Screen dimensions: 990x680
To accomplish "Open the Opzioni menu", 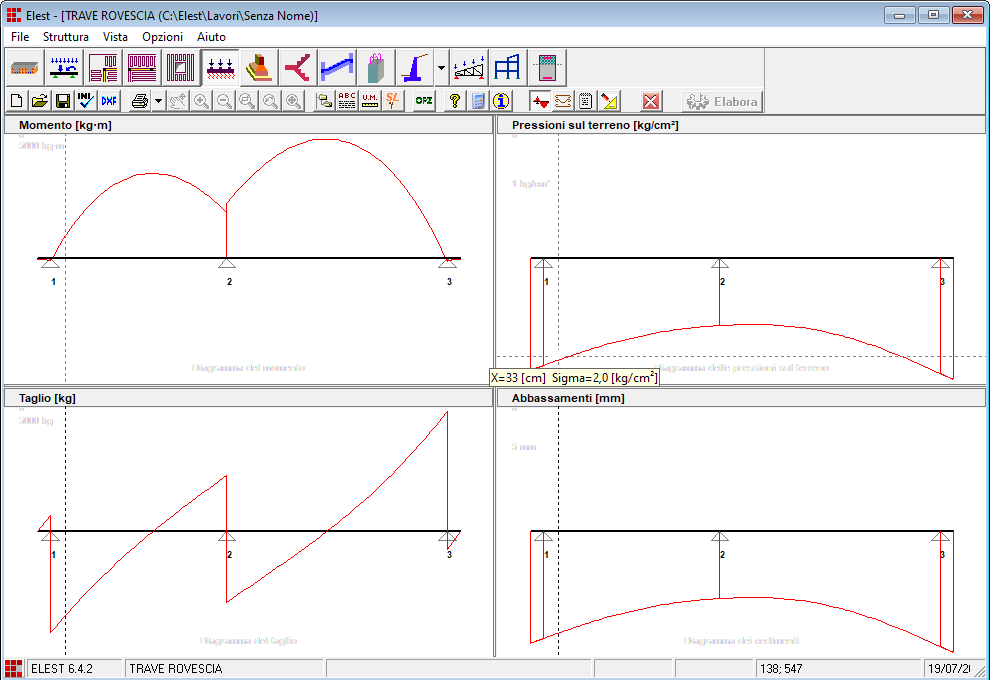I will point(162,37).
